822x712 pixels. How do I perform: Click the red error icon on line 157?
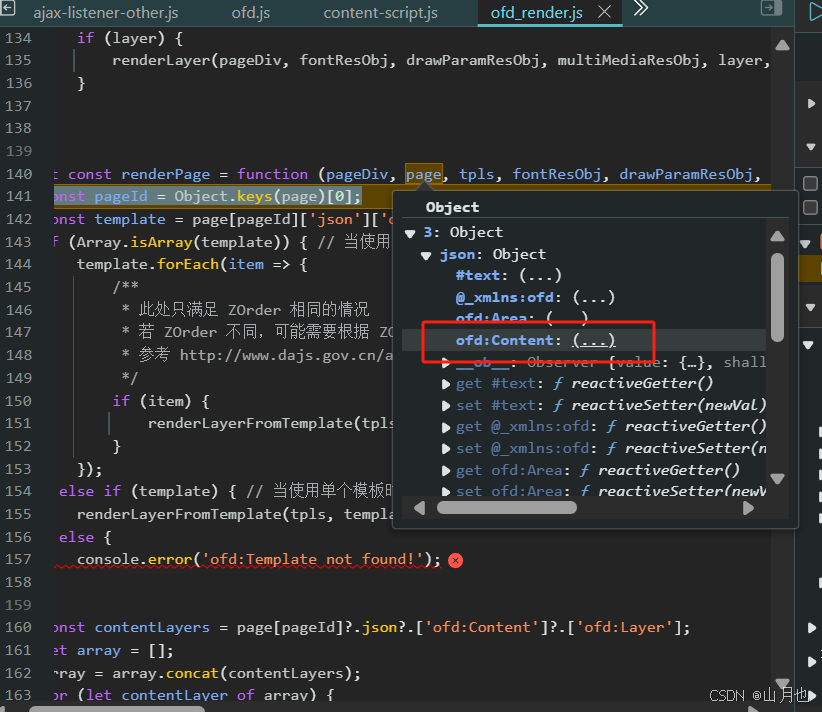pos(456,560)
